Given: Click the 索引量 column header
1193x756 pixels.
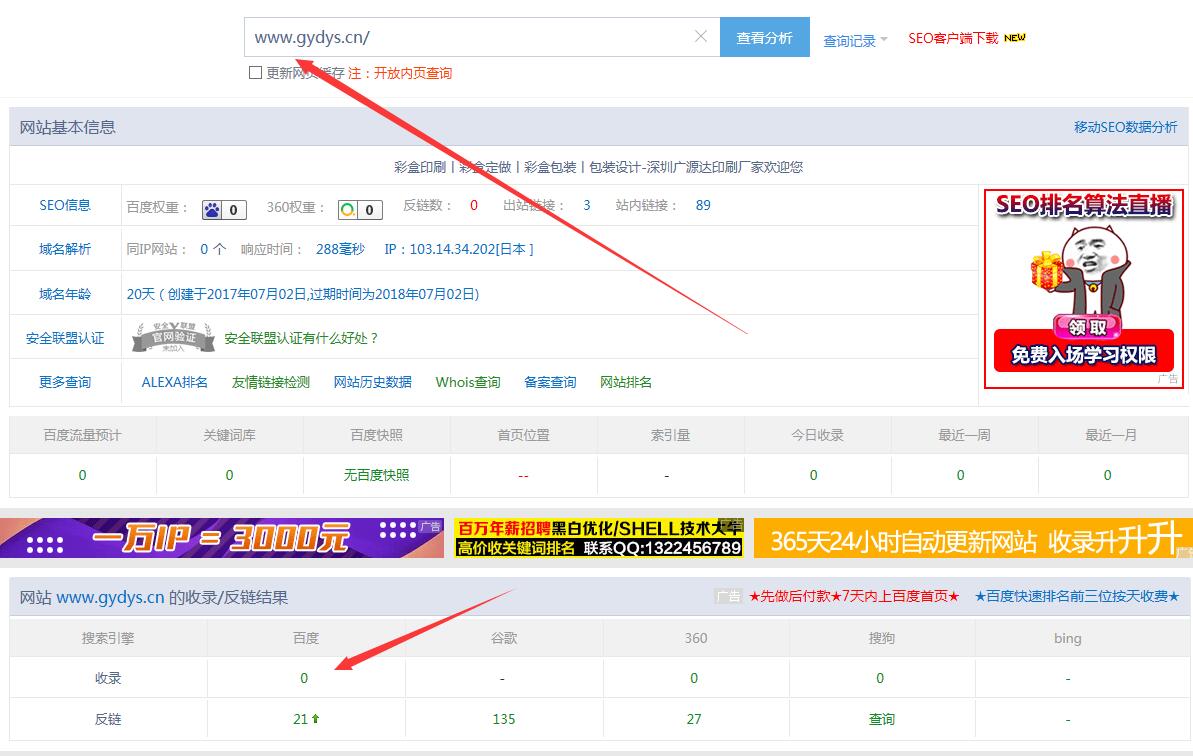Looking at the screenshot, I should tap(670, 435).
